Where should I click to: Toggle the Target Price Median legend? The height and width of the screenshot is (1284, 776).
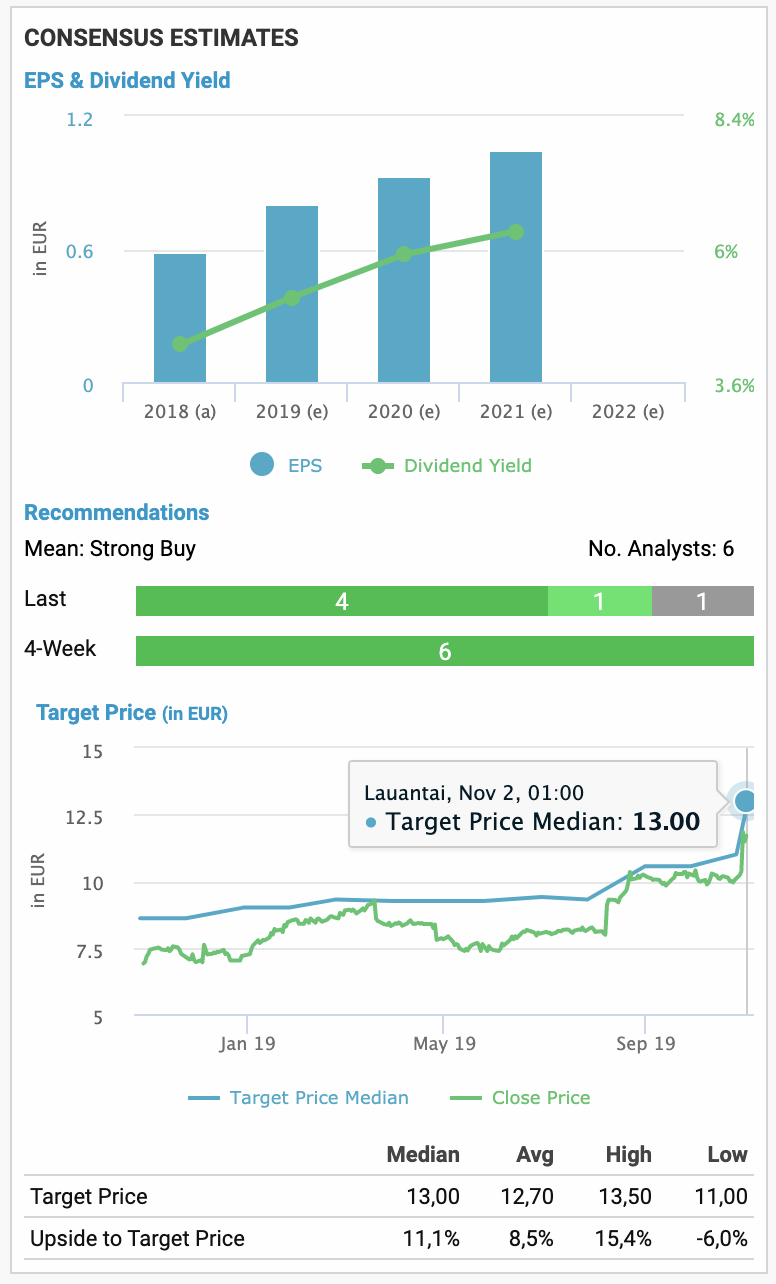(300, 1097)
